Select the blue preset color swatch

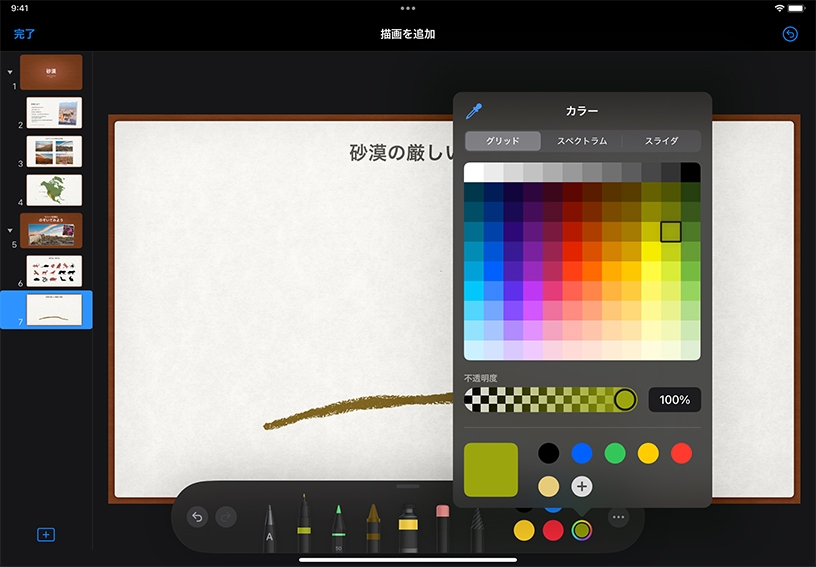[582, 453]
